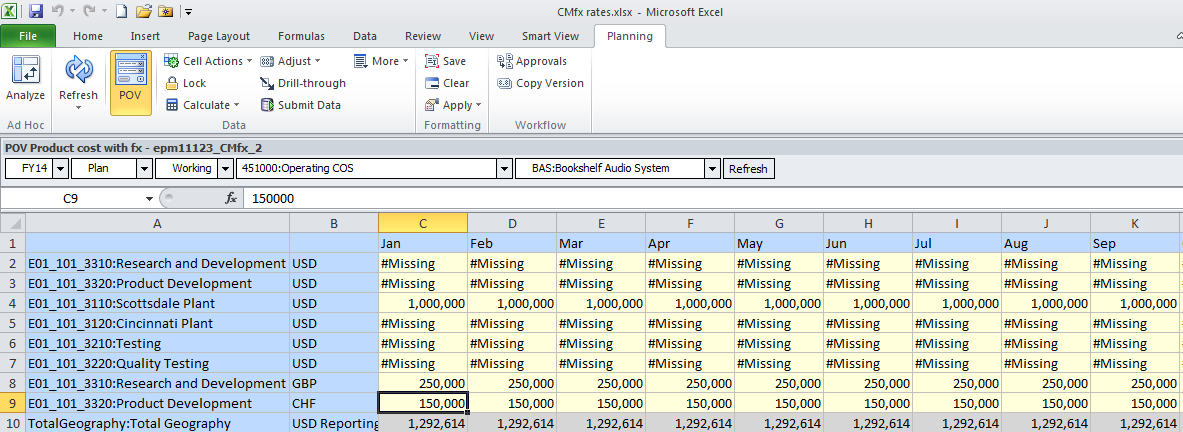The image size is (1183, 432).
Task: Click the Analyze ad hoc icon
Action: tap(25, 78)
